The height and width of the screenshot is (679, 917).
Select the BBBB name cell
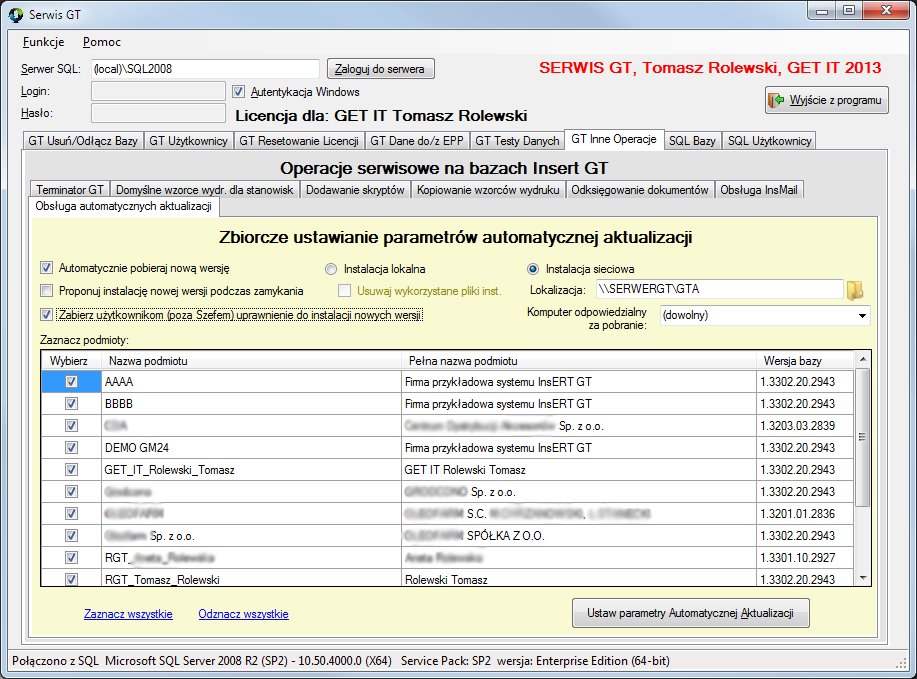[x=251, y=404]
